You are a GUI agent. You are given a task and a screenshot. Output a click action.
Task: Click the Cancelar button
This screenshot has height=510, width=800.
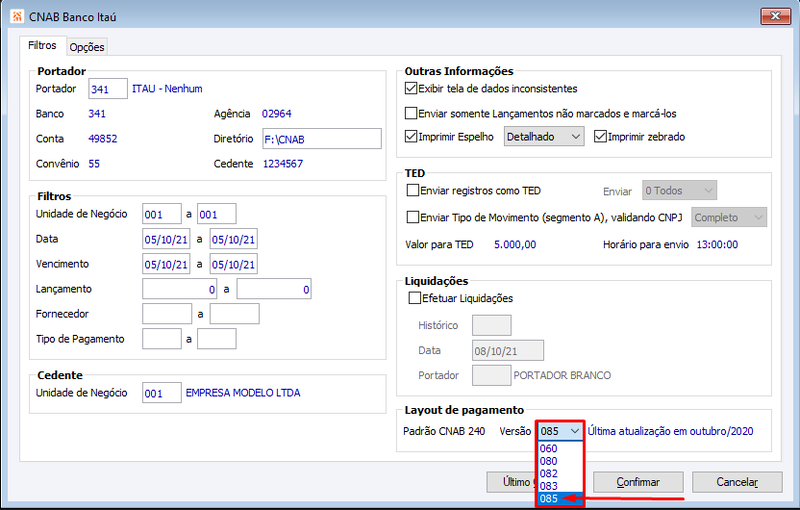(737, 482)
